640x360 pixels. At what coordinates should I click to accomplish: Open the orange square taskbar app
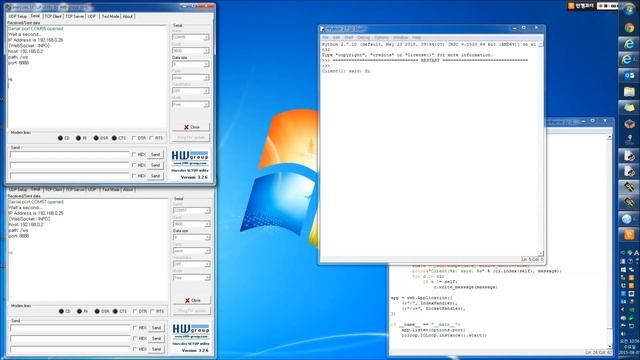pyautogui.click(x=629, y=235)
